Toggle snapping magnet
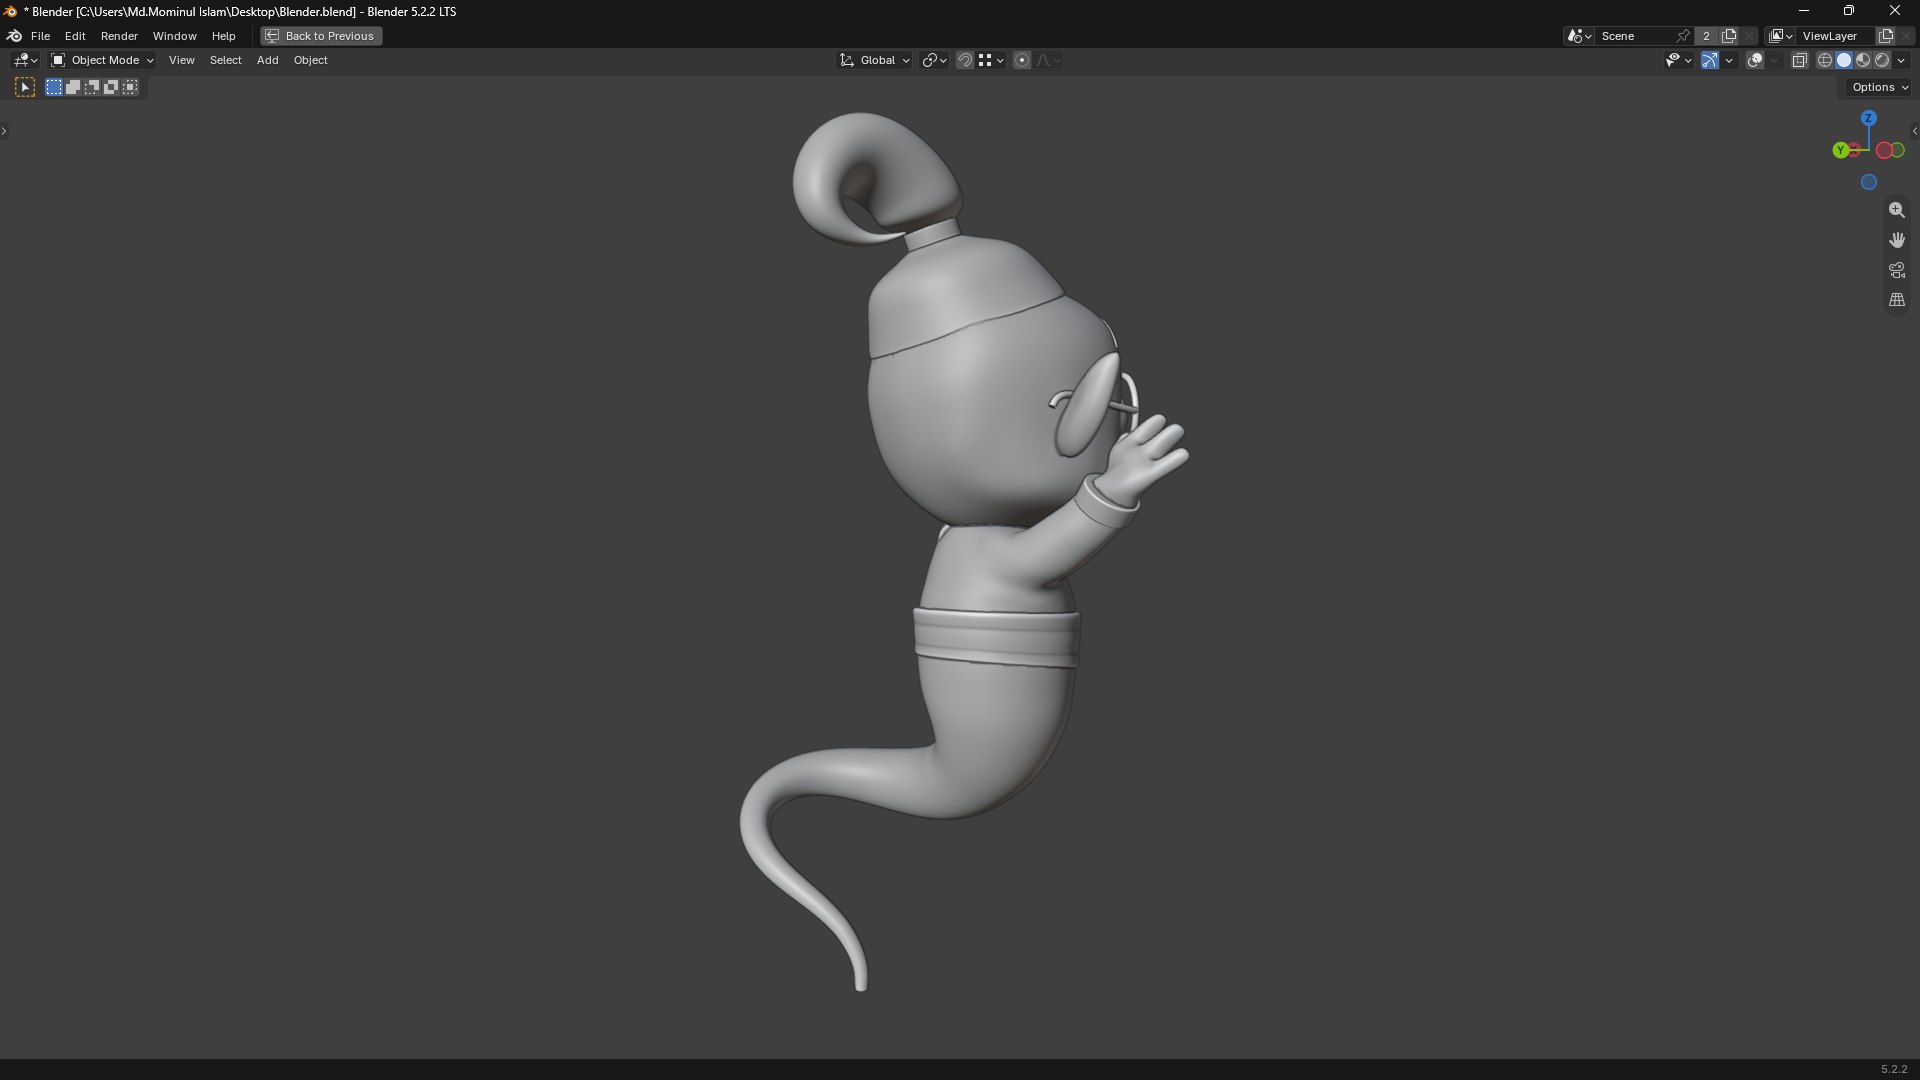This screenshot has width=1920, height=1080. [x=964, y=60]
